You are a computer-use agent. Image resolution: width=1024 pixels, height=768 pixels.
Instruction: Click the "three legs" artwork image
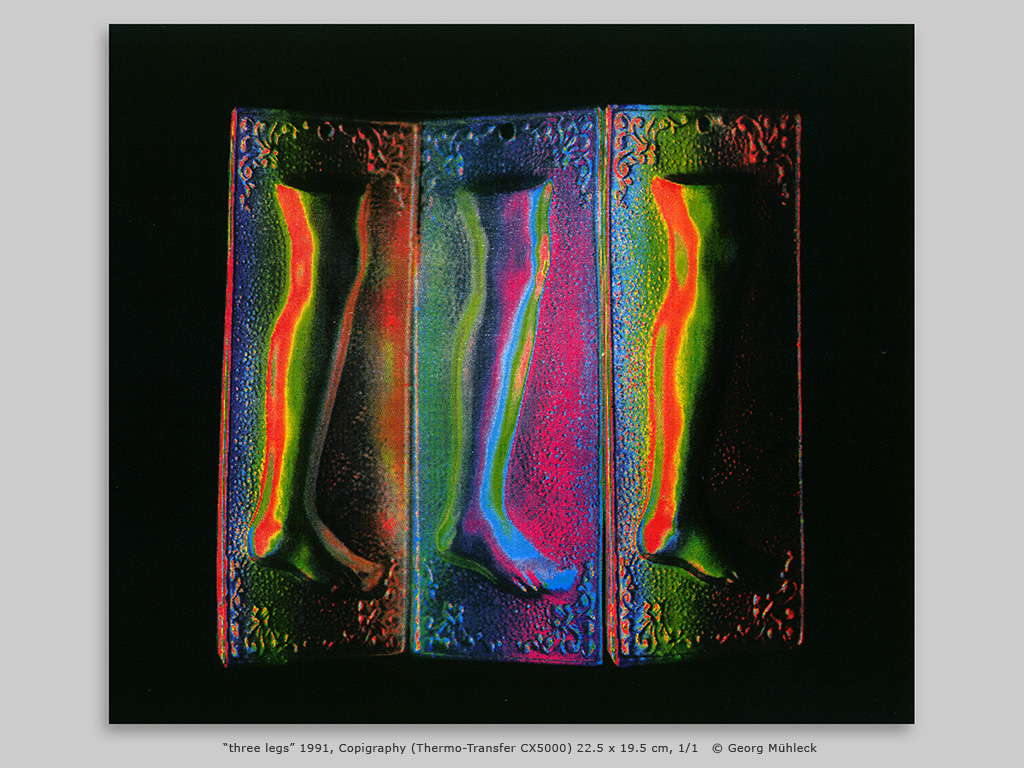click(511, 374)
